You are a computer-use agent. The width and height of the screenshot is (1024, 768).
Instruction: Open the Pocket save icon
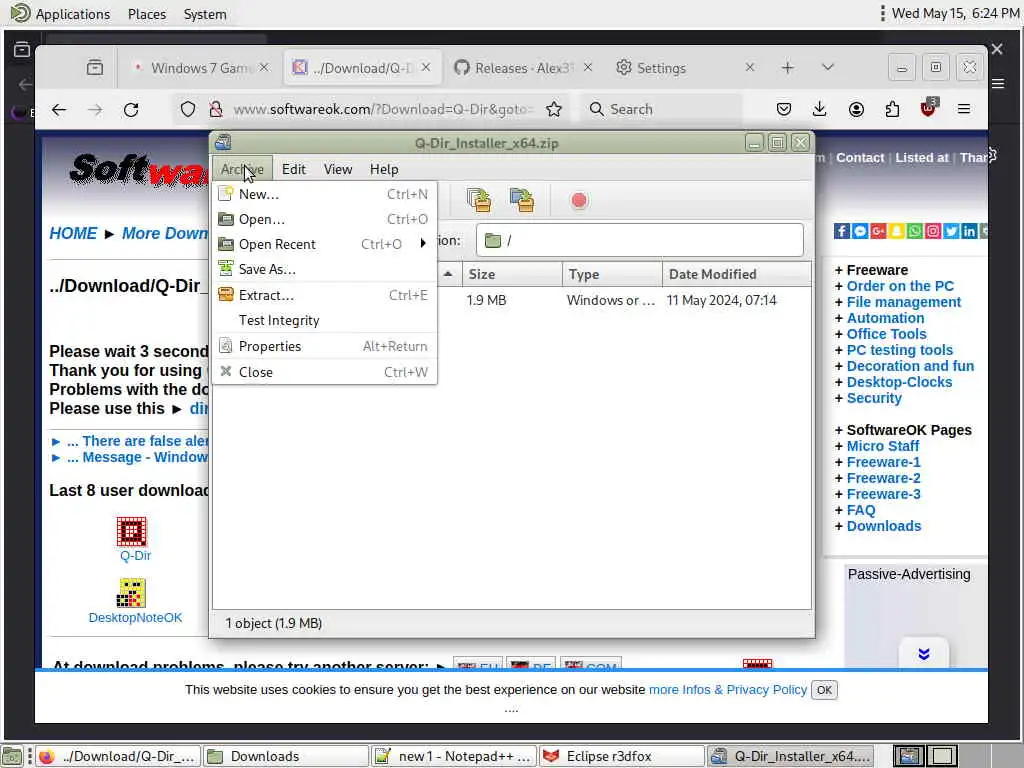pyautogui.click(x=784, y=109)
